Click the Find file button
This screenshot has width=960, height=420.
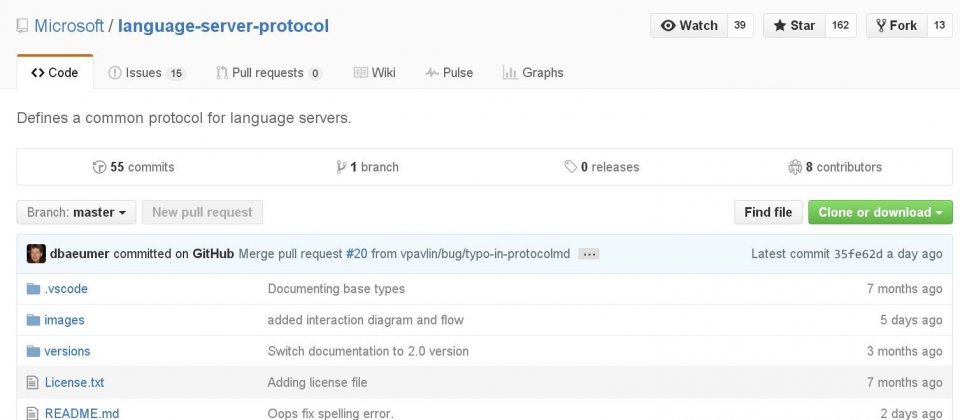tap(768, 212)
